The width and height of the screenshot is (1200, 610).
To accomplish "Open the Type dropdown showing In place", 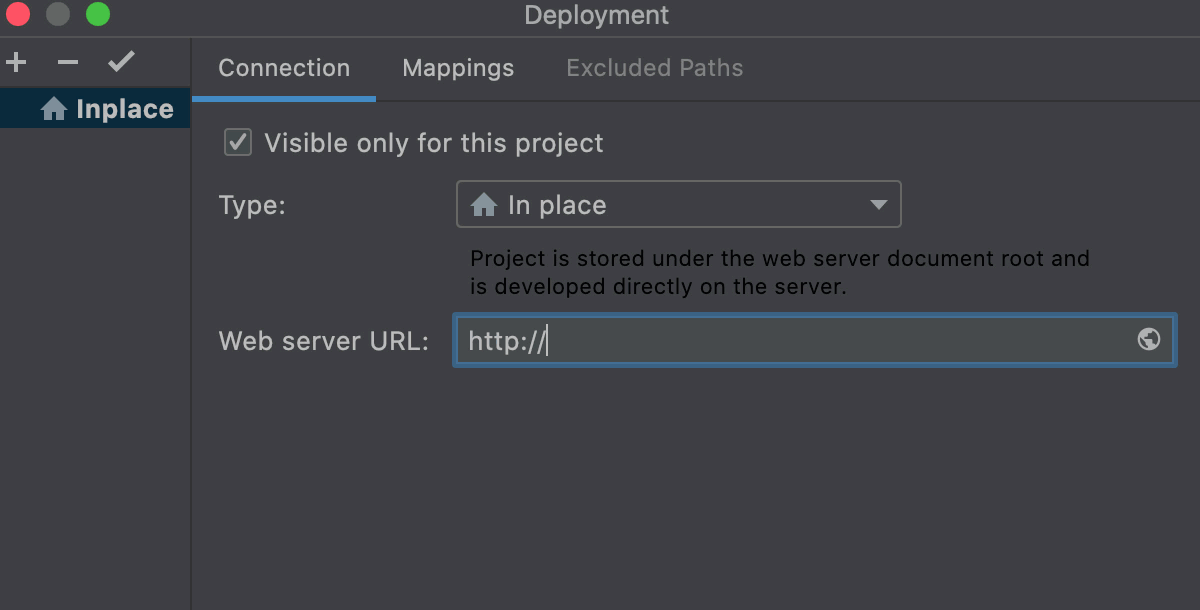I will coord(679,204).
